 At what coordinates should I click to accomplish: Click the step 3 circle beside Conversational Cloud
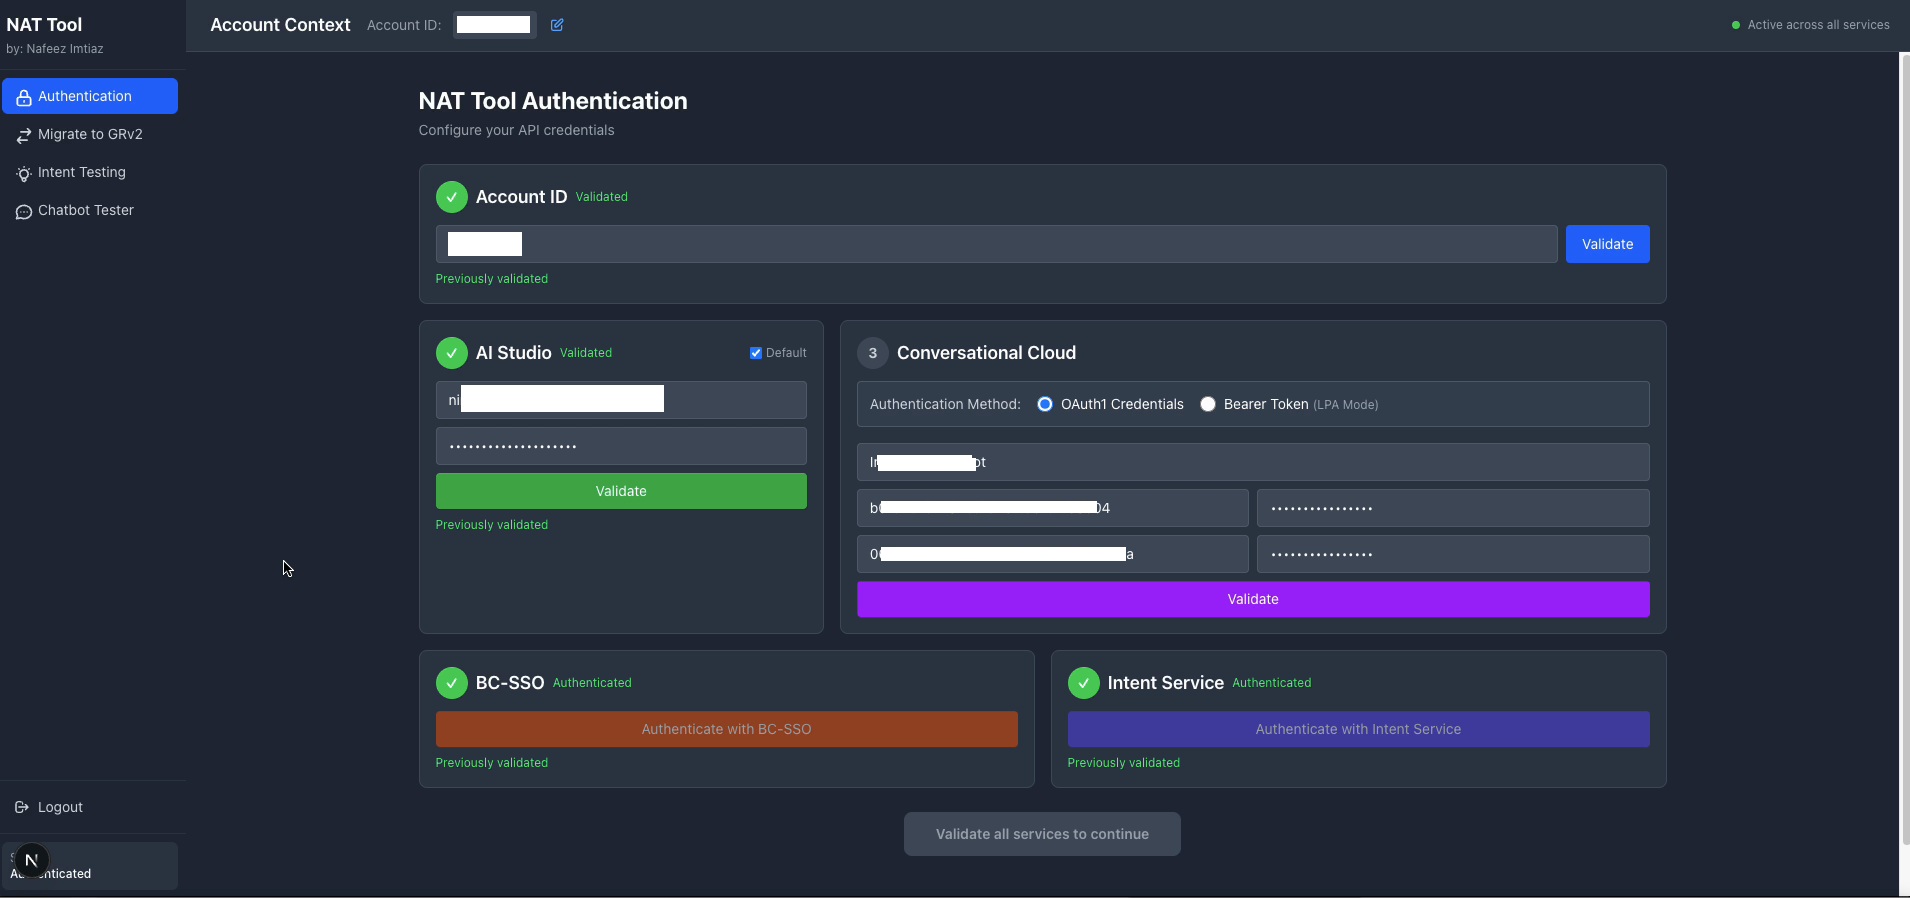(873, 353)
